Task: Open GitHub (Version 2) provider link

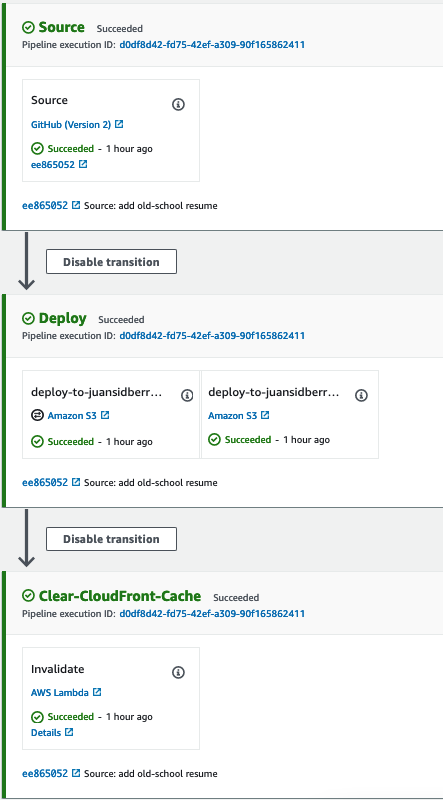Action: coord(71,124)
